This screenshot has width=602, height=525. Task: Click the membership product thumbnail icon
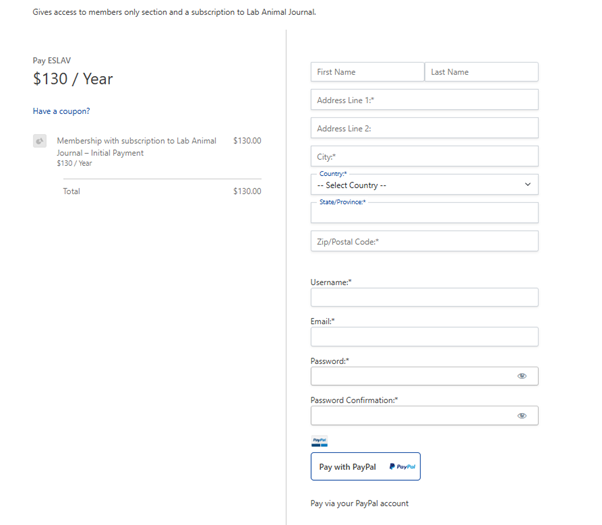pyautogui.click(x=39, y=141)
